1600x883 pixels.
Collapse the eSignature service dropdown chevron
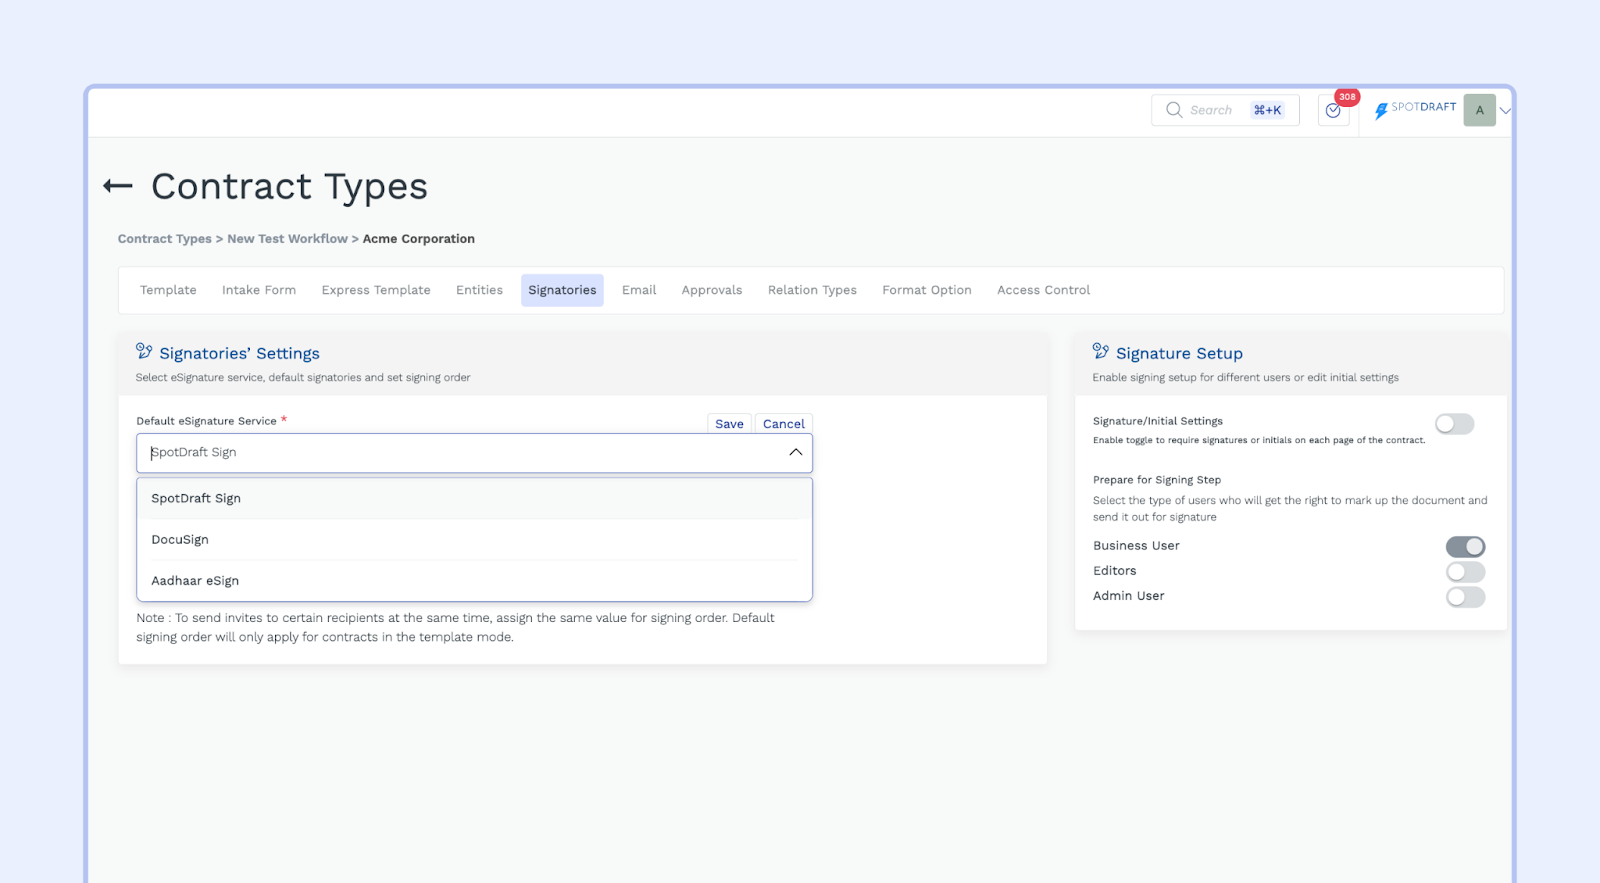pos(795,453)
